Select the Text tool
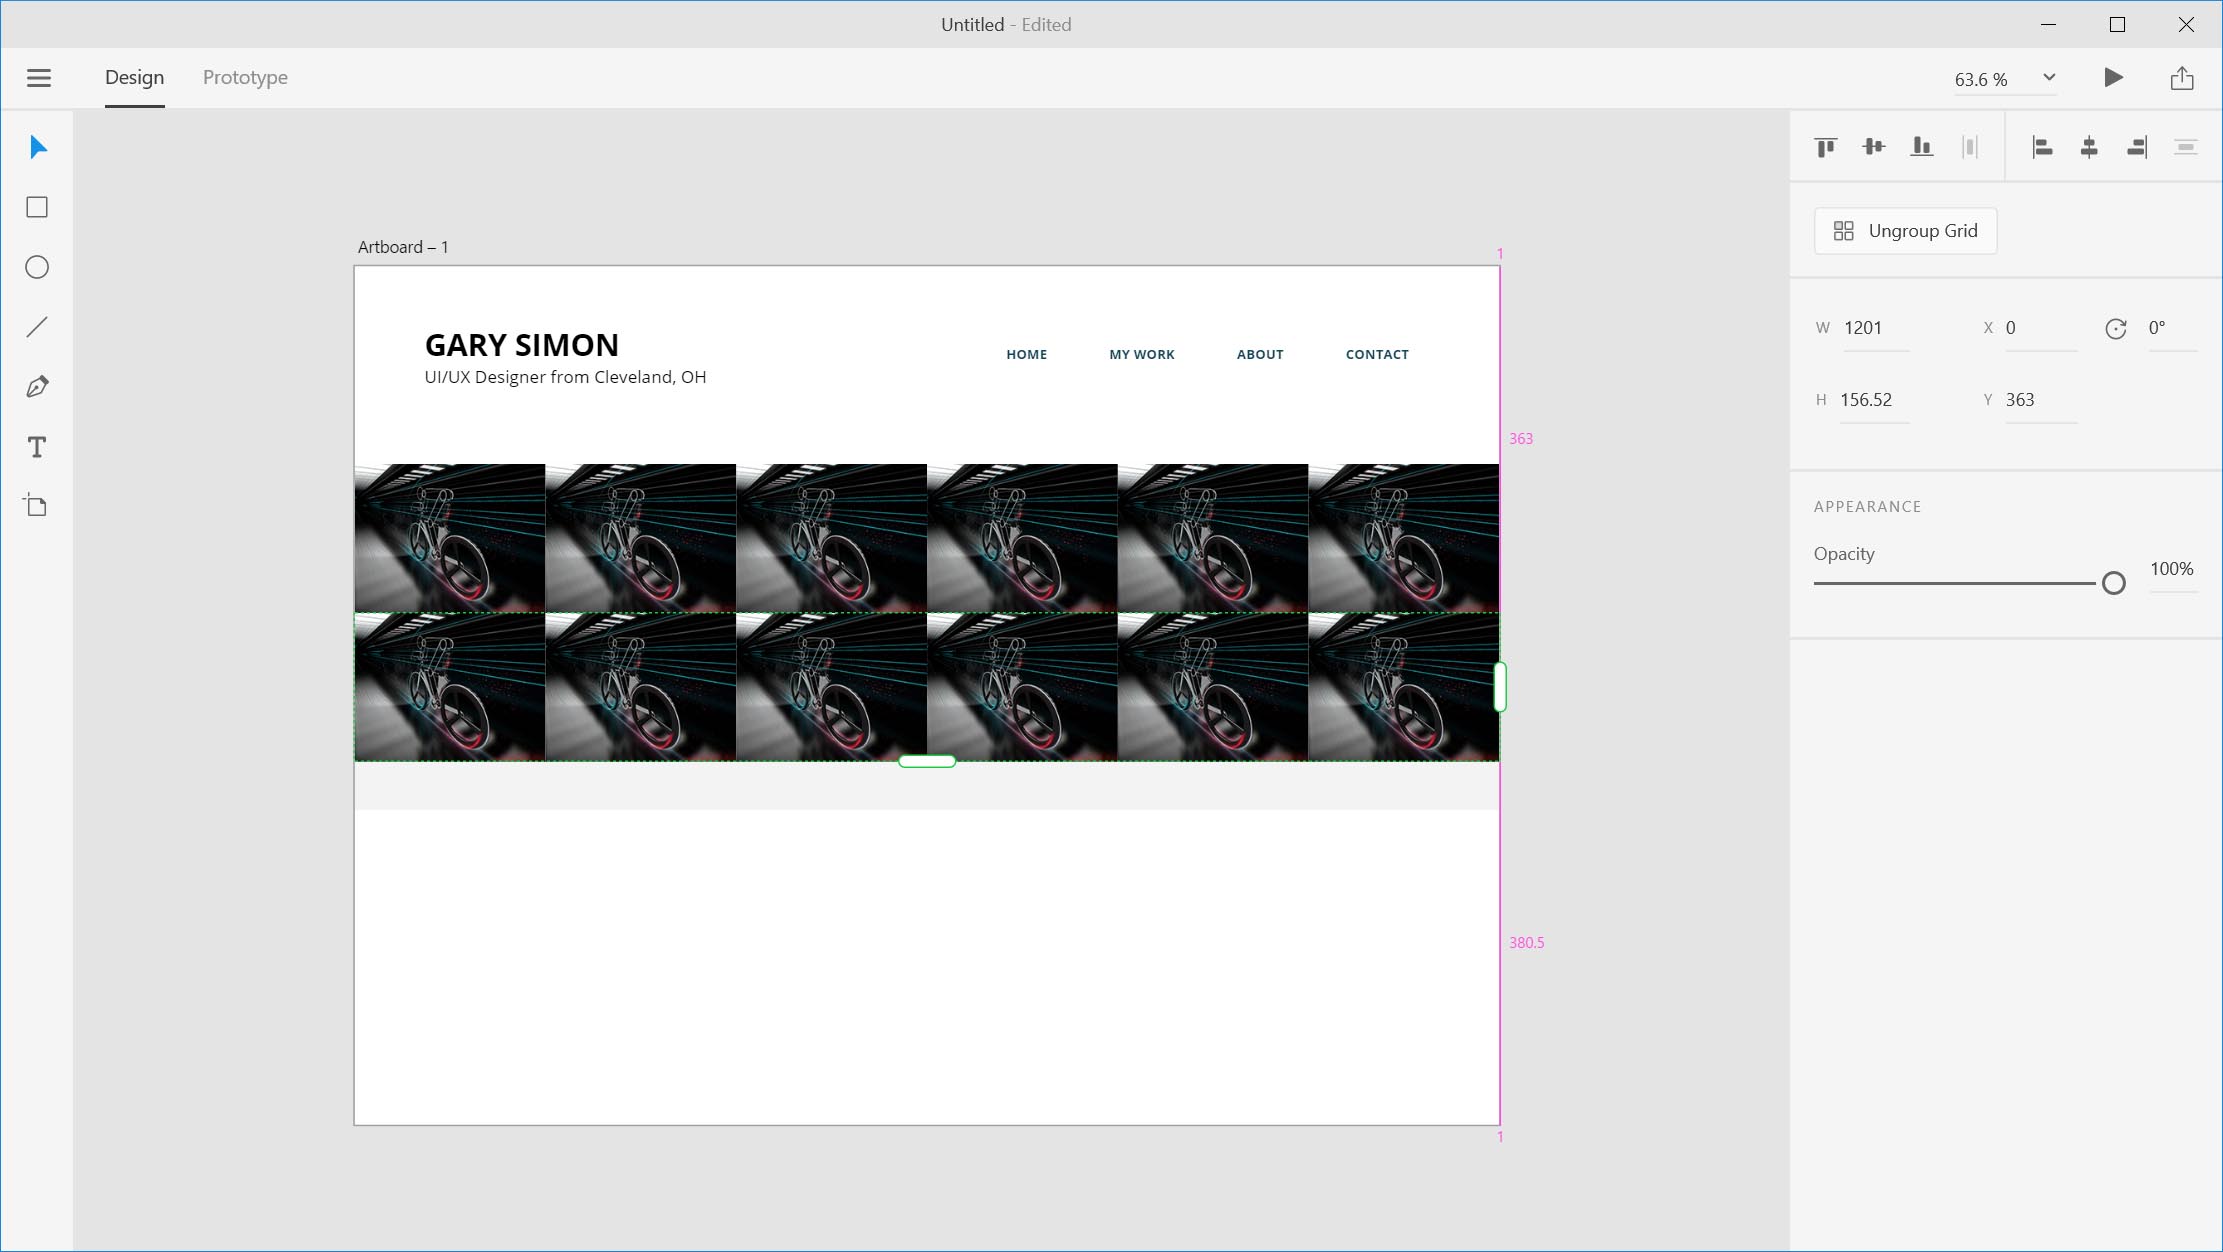This screenshot has width=2223, height=1252. pos(37,448)
